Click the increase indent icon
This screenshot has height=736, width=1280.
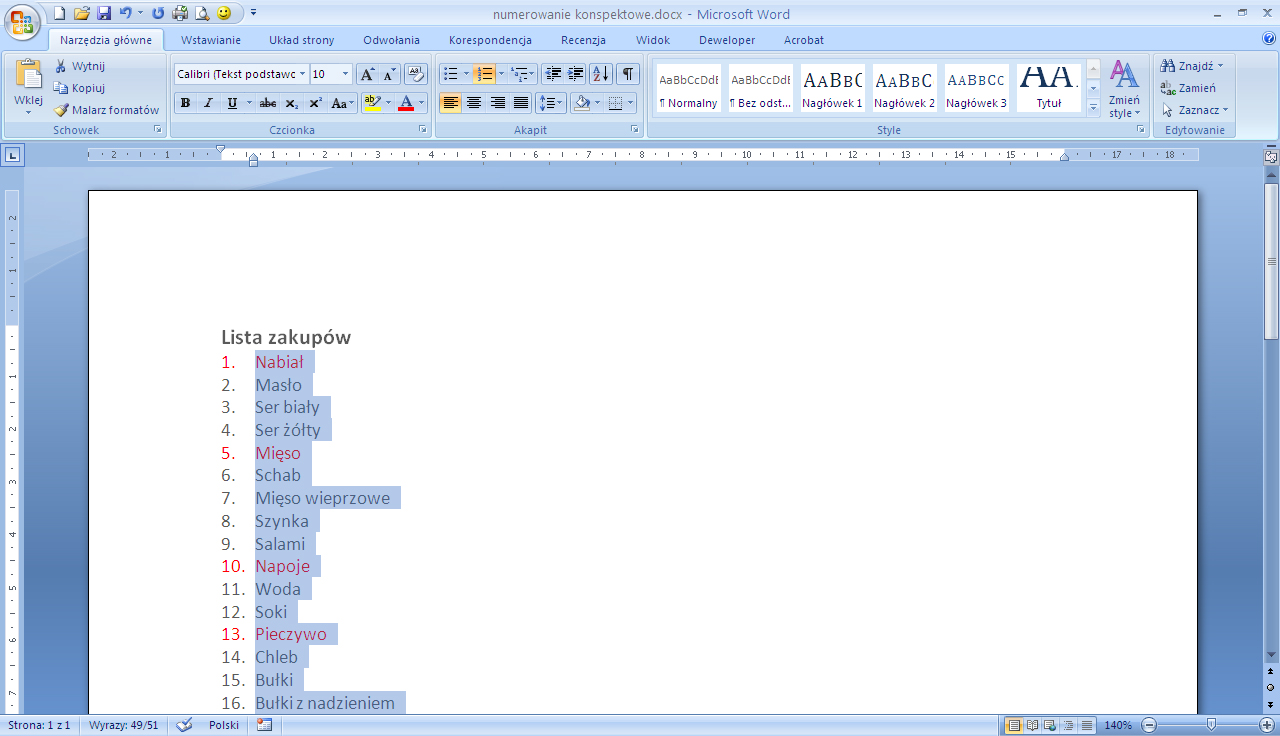point(576,74)
